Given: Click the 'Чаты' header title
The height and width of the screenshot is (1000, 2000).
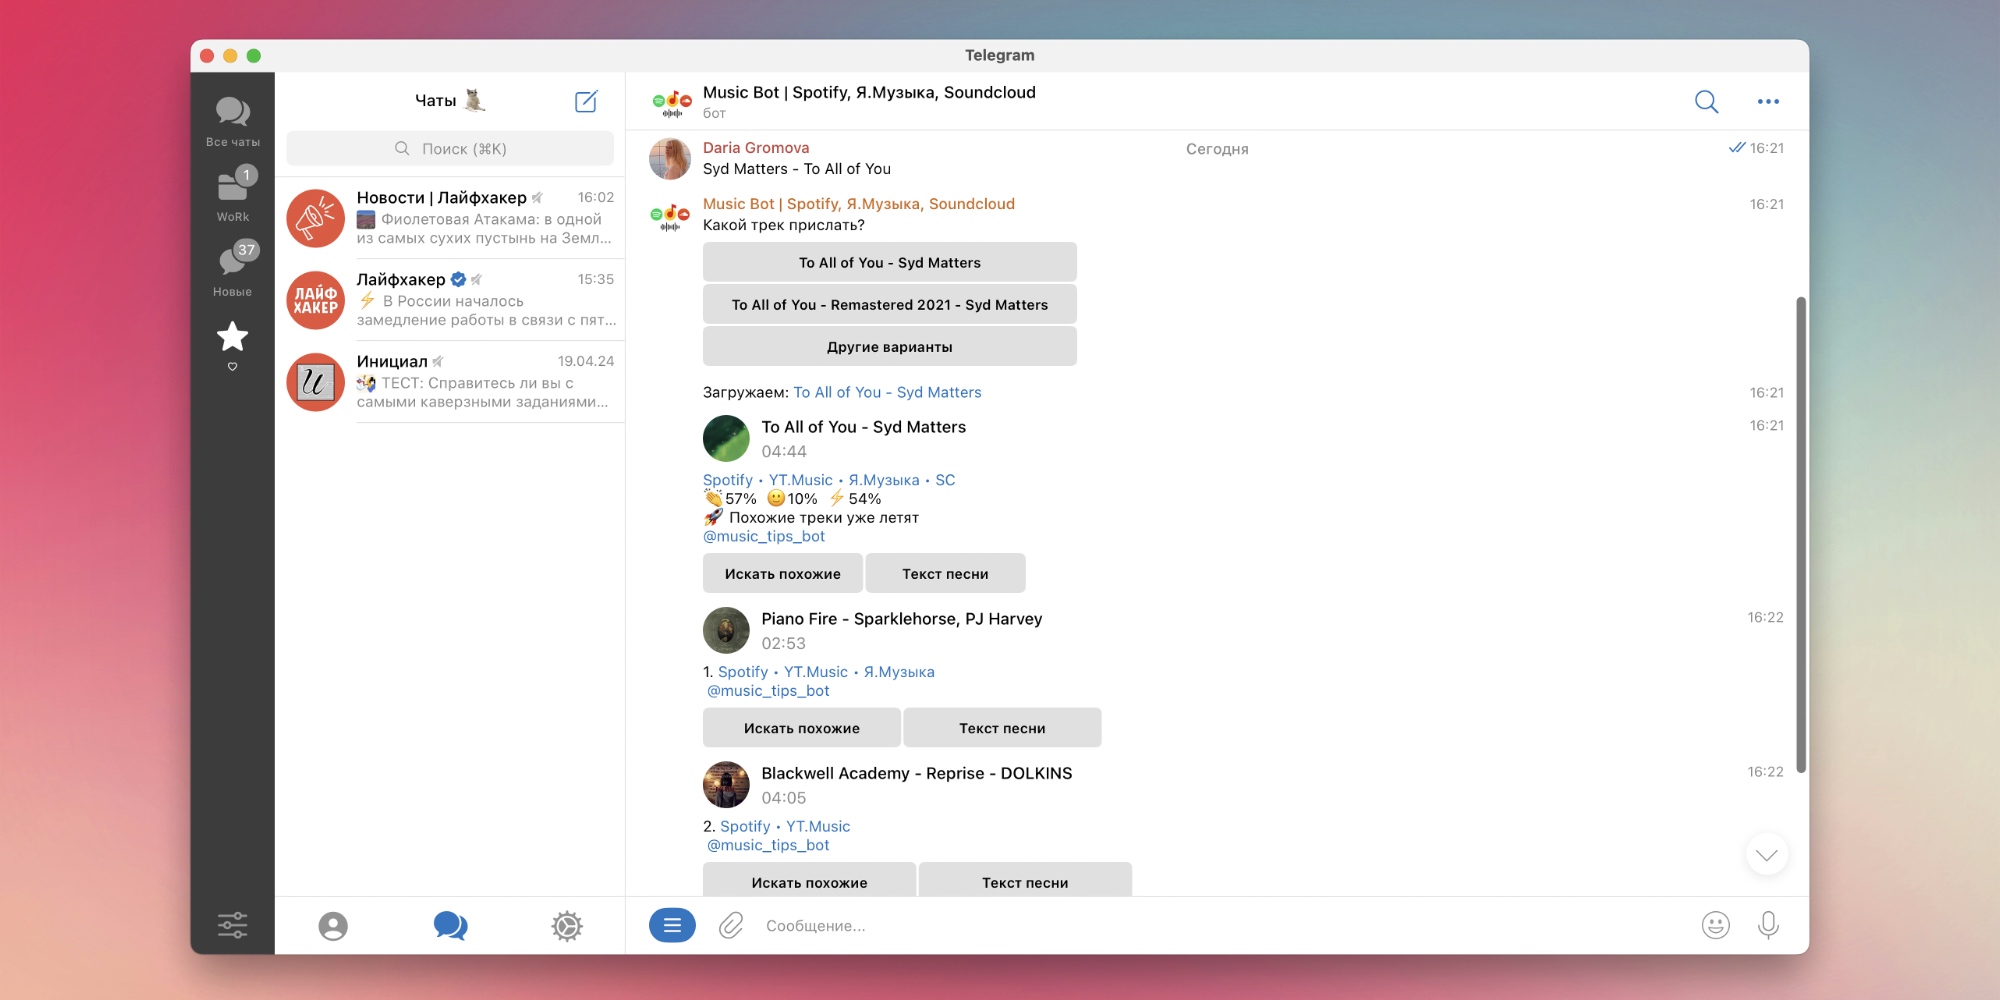Looking at the screenshot, I should tap(435, 100).
